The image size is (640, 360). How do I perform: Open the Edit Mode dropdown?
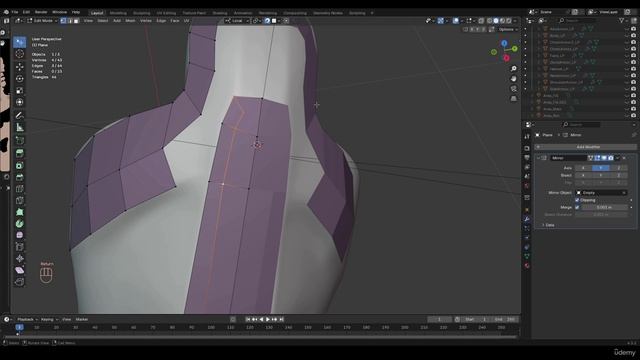(42, 20)
